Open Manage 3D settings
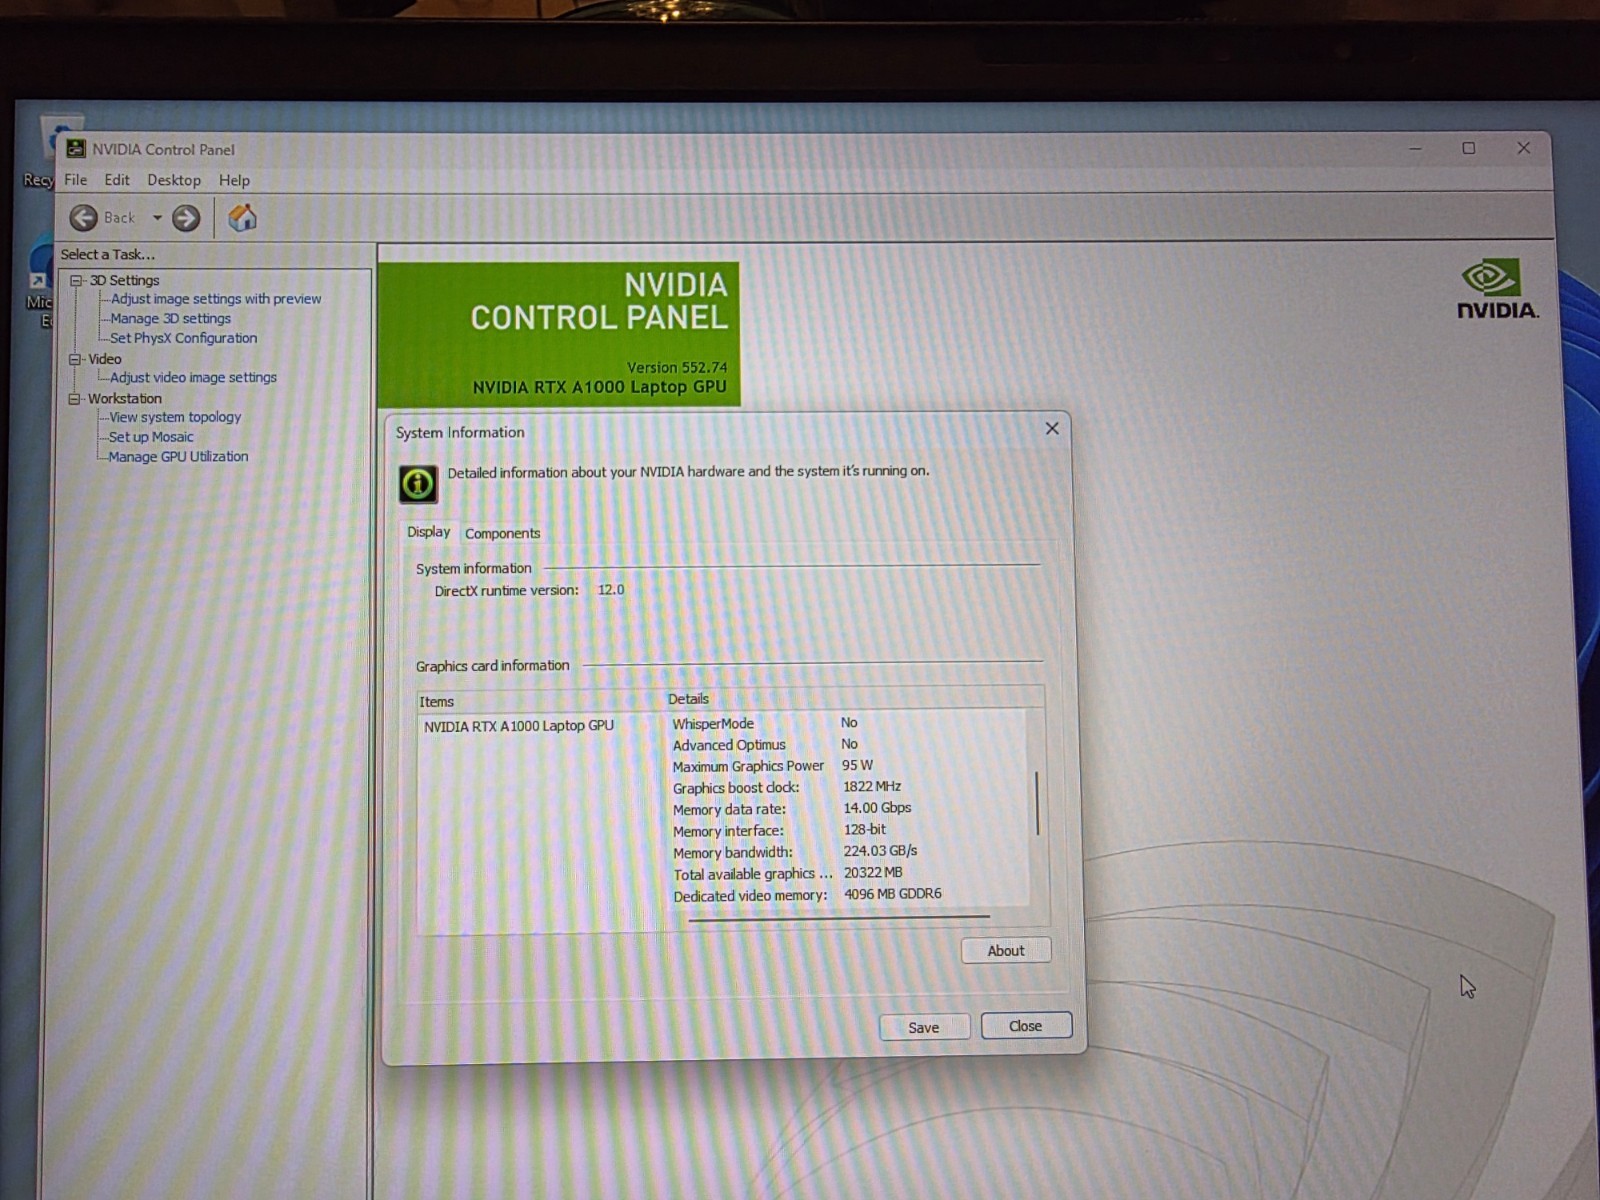Screen dimensions: 1600x1200 pos(170,319)
